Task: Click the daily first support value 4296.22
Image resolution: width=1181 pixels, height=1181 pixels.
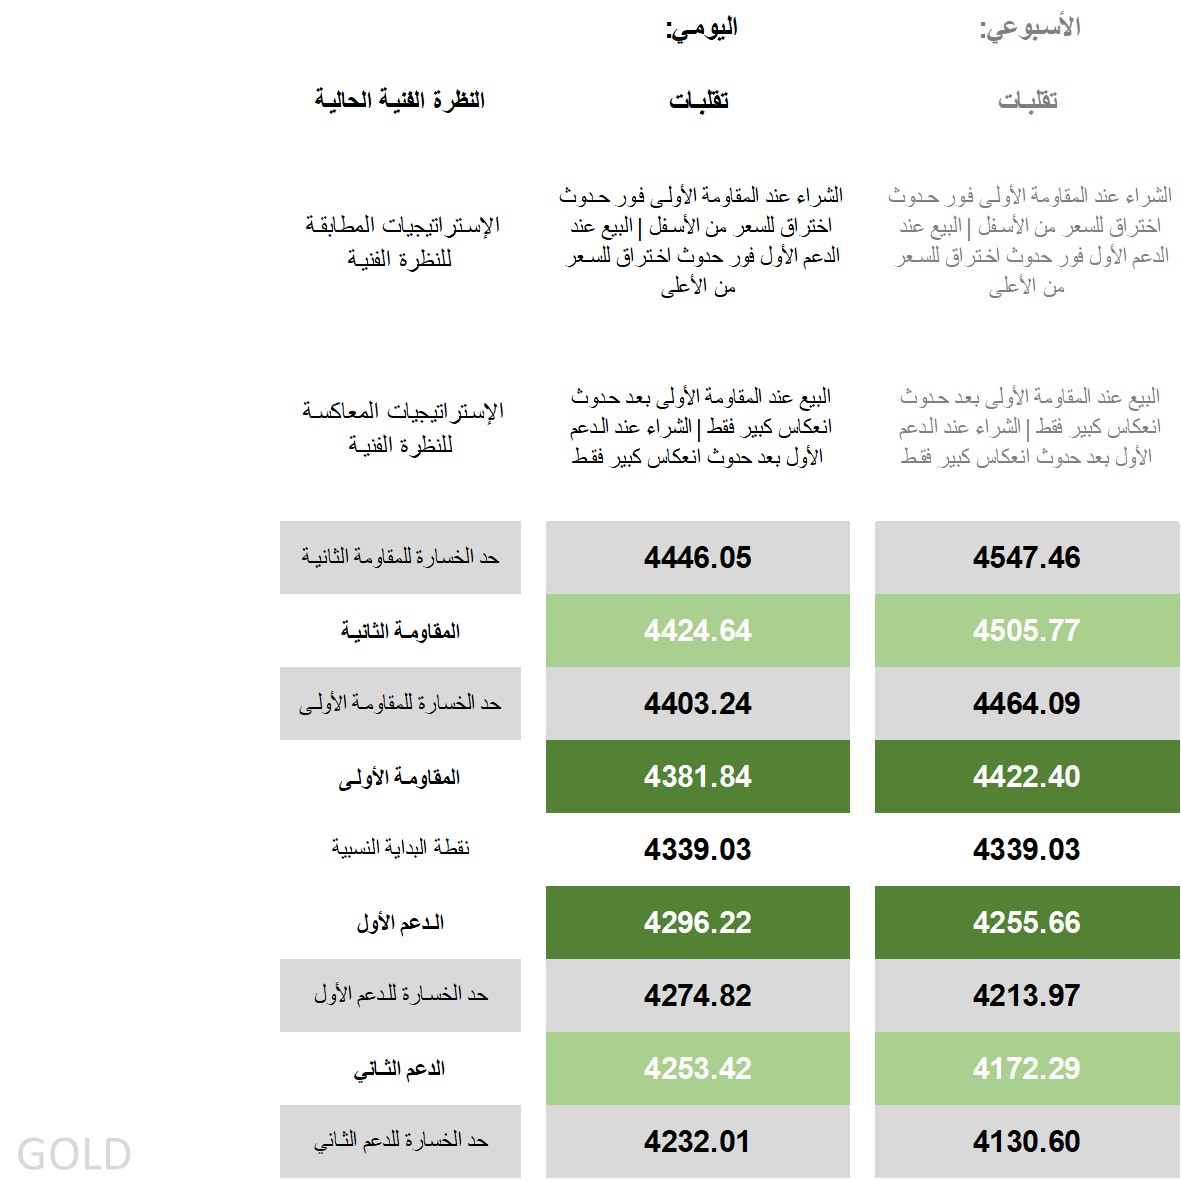Action: [697, 923]
